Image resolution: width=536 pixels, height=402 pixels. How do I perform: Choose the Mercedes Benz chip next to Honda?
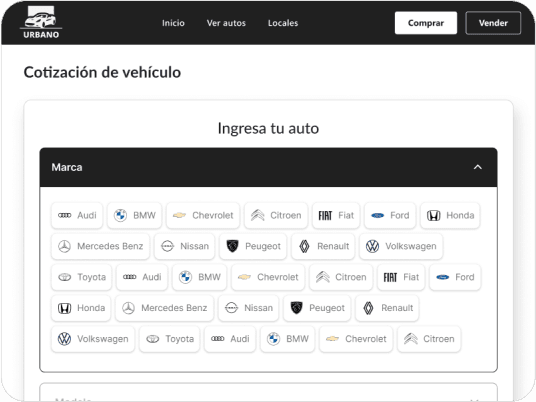point(164,308)
